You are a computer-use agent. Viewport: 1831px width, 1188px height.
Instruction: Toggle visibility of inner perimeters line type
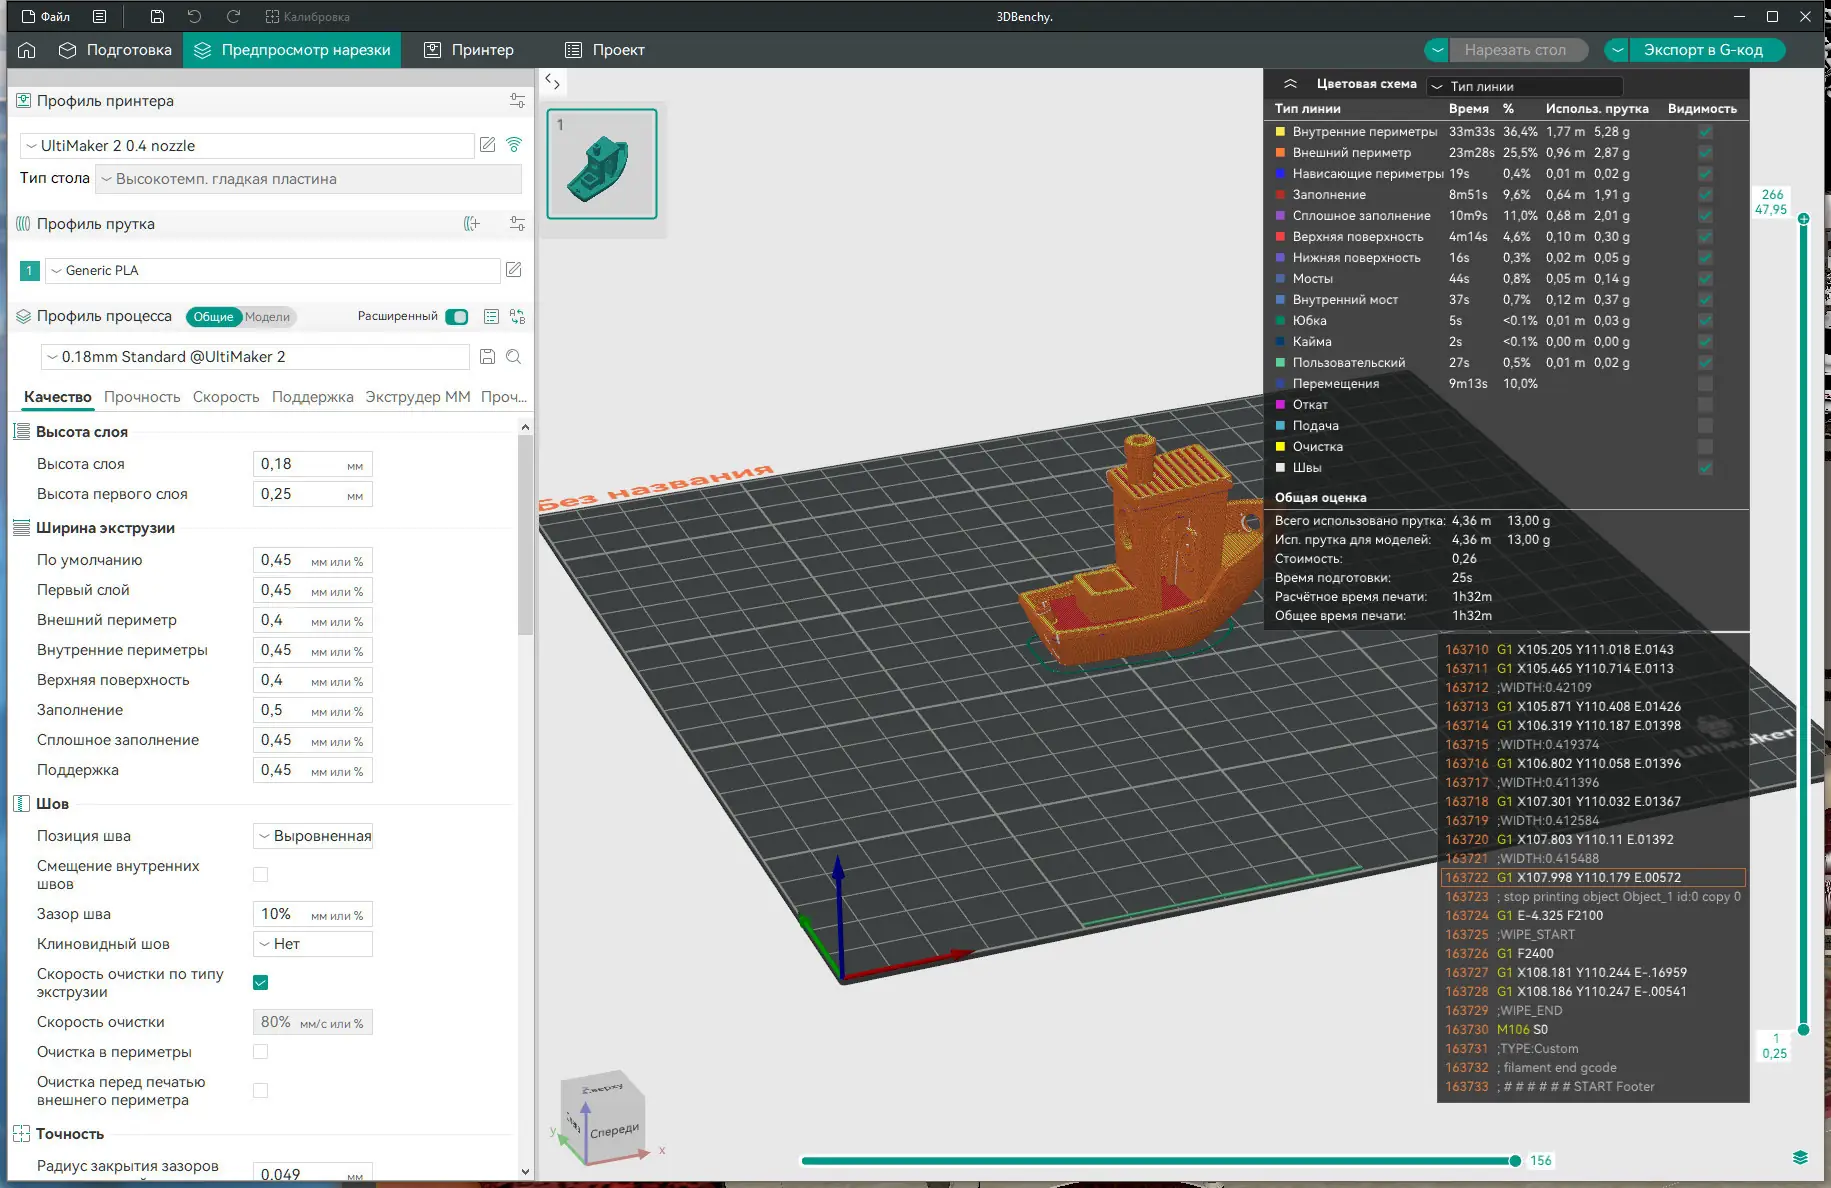[1705, 132]
